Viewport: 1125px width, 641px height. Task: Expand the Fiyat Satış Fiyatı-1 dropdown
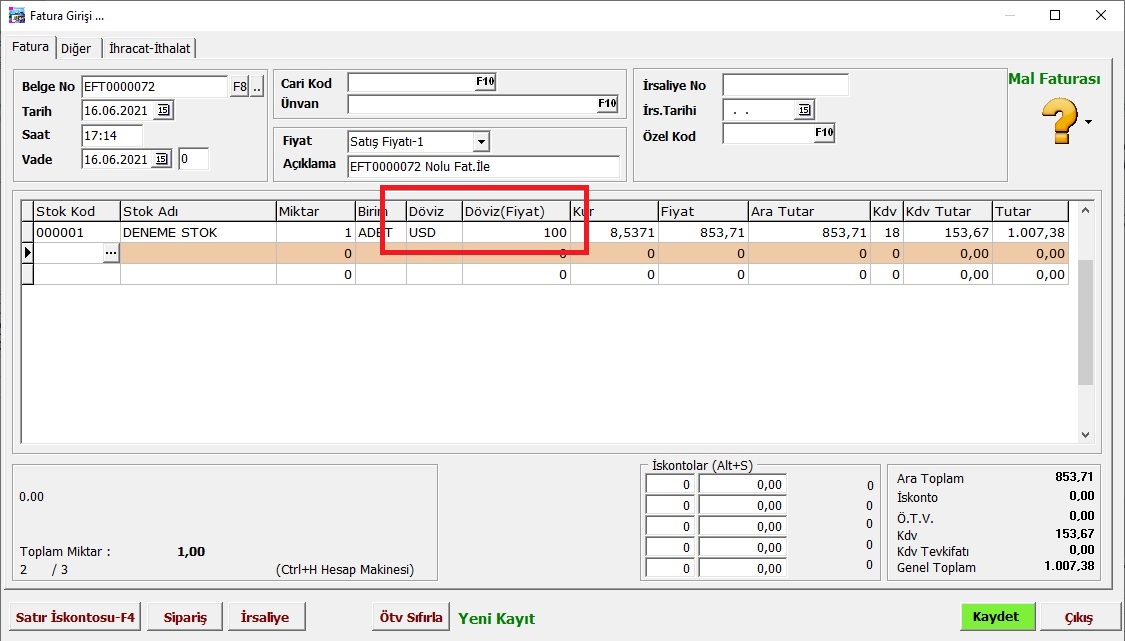click(481, 142)
